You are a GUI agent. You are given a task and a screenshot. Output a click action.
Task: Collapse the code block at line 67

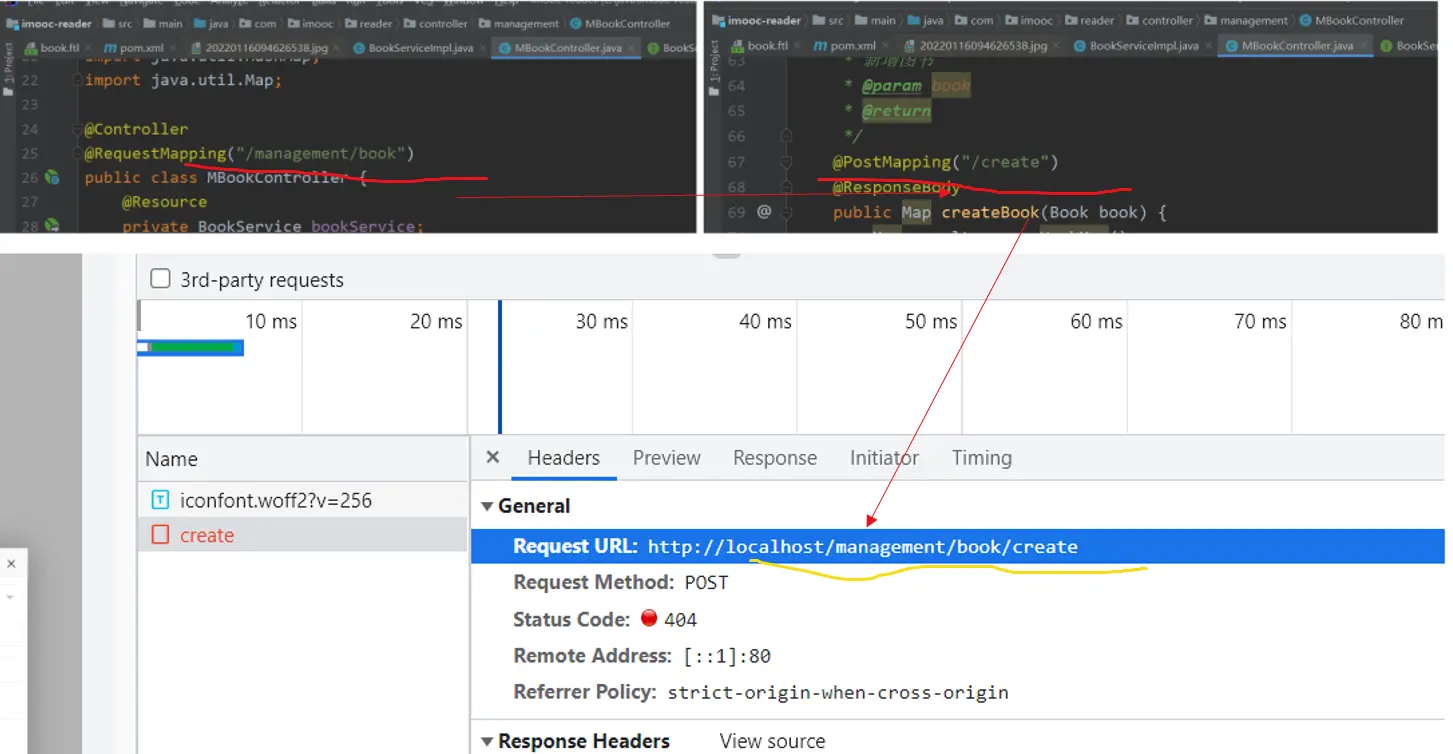point(787,162)
